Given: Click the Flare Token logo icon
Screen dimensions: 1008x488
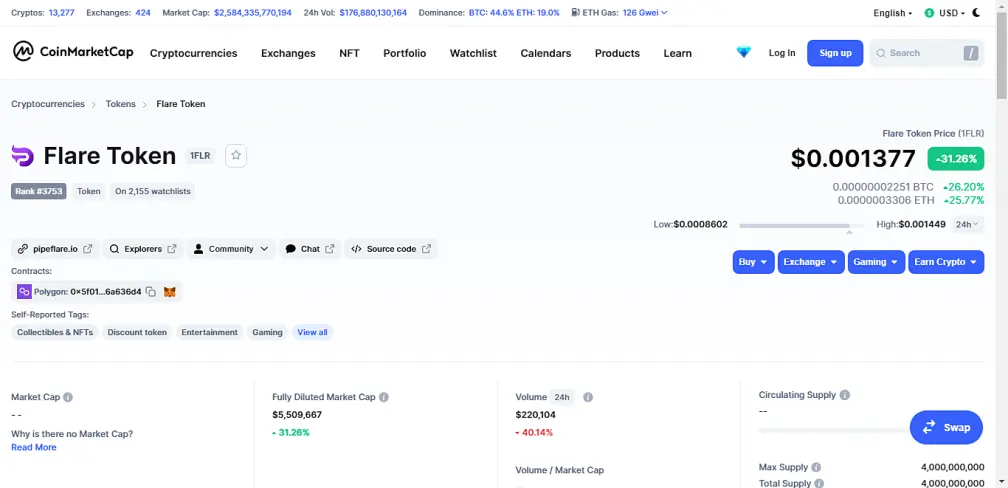Looking at the screenshot, I should point(22,156).
